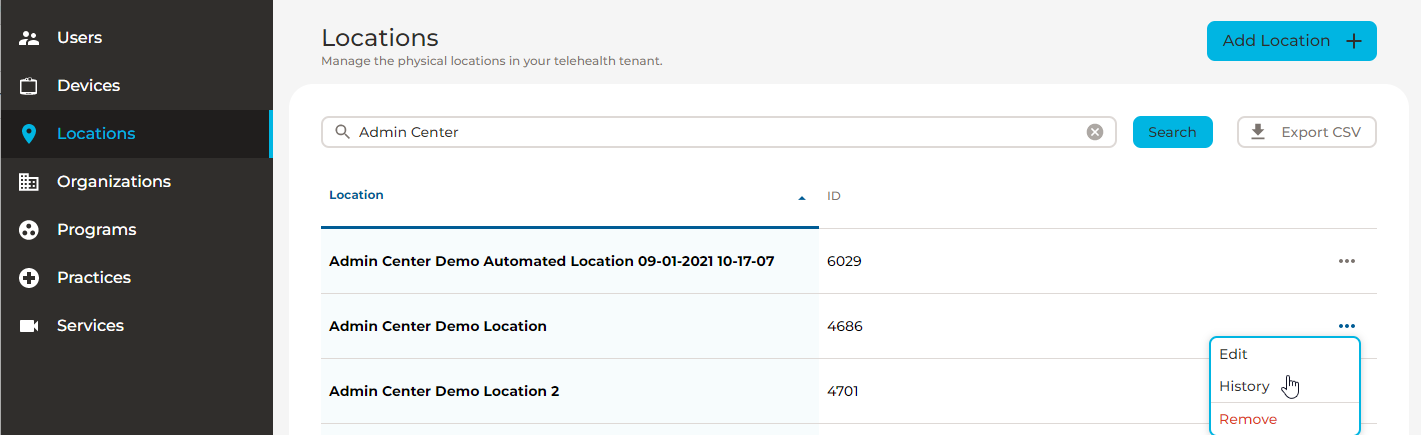Clear the search text with the X icon
The height and width of the screenshot is (435, 1421).
(x=1095, y=132)
